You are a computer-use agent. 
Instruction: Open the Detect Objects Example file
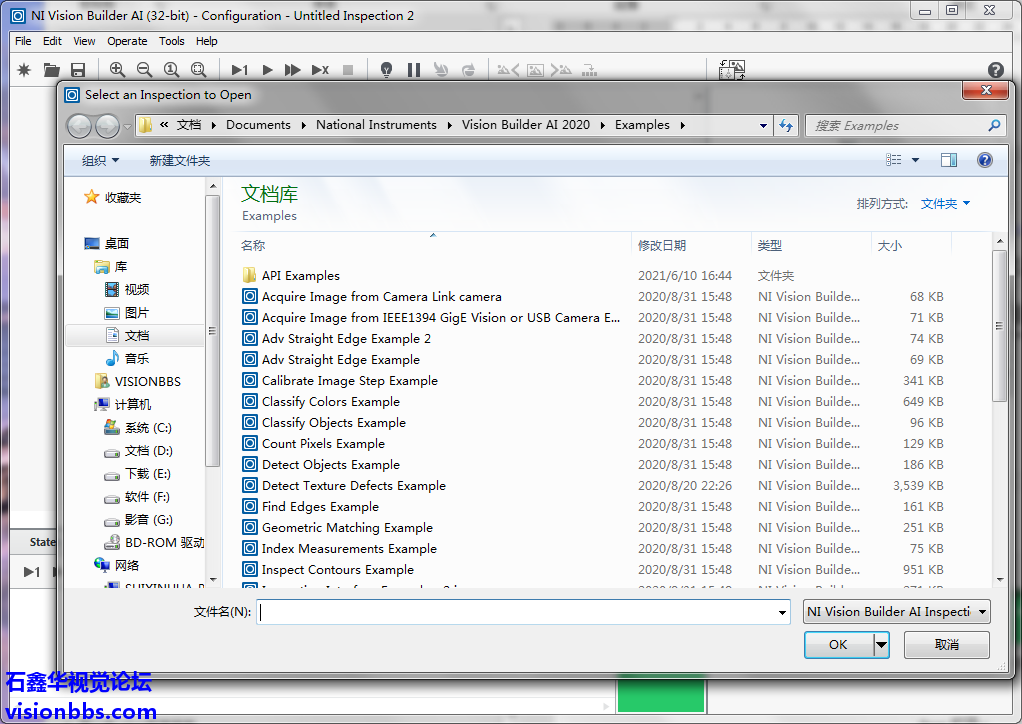coord(330,465)
